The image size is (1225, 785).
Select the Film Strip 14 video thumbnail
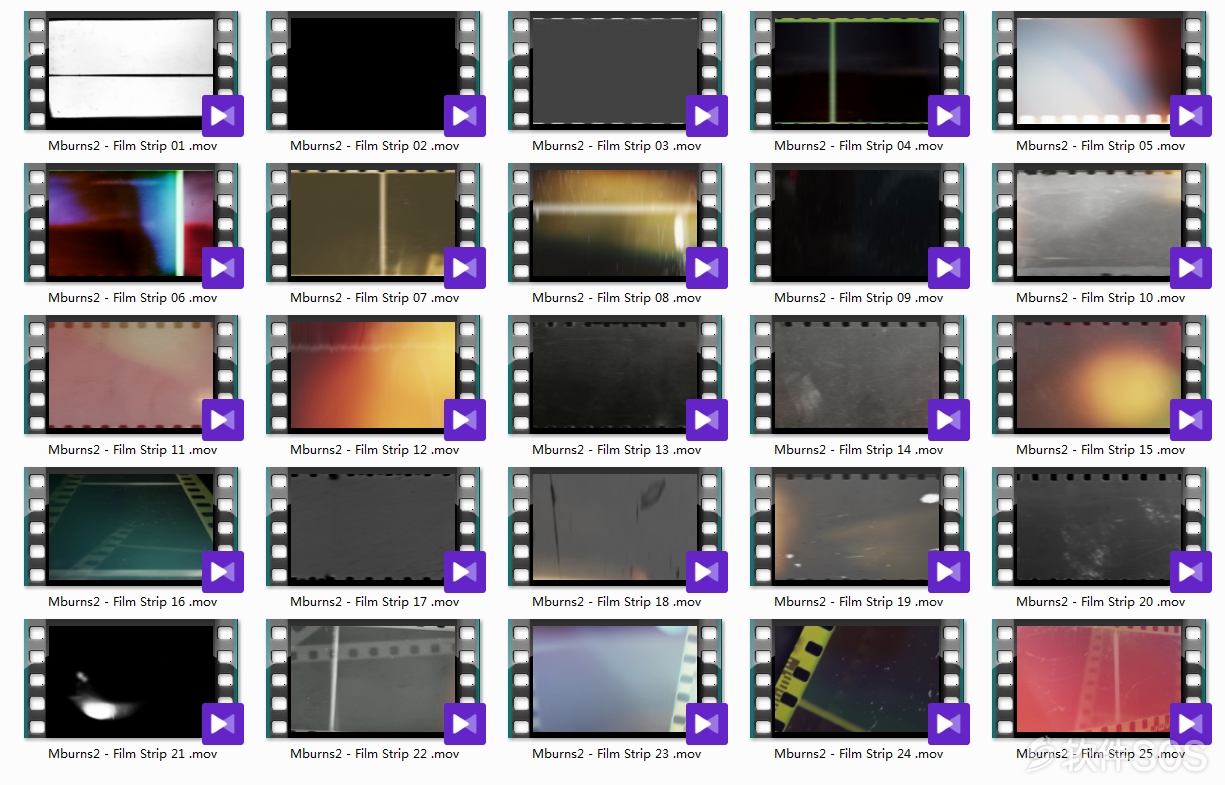(858, 375)
